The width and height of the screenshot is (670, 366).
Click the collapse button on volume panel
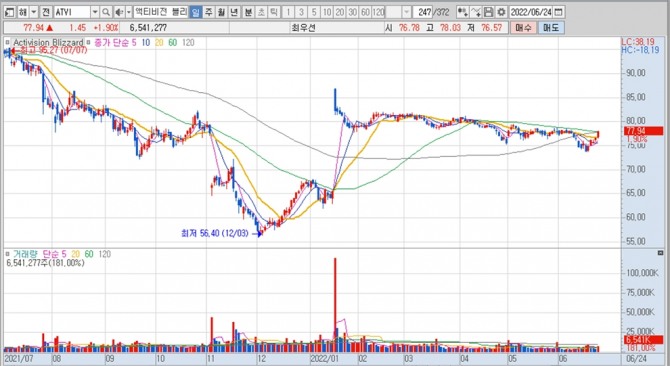click(660, 253)
